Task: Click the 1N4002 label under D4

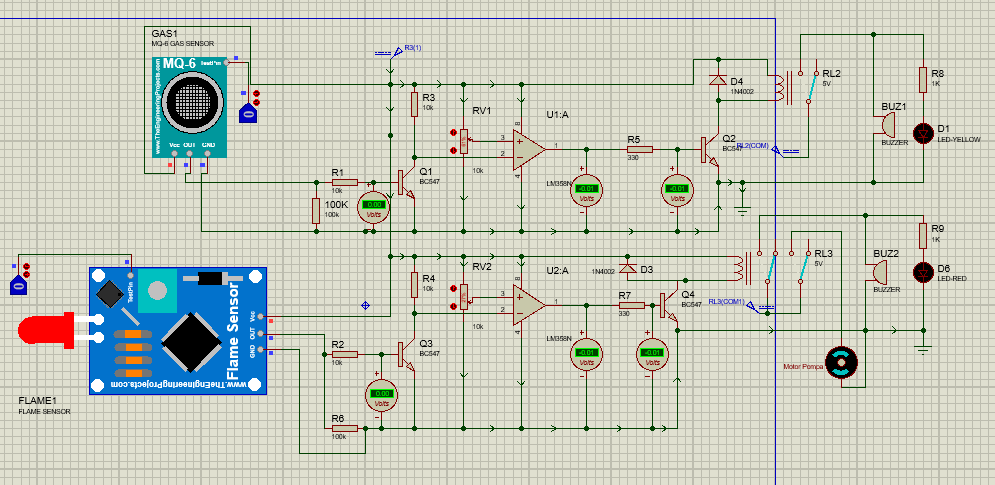Action: point(741,91)
